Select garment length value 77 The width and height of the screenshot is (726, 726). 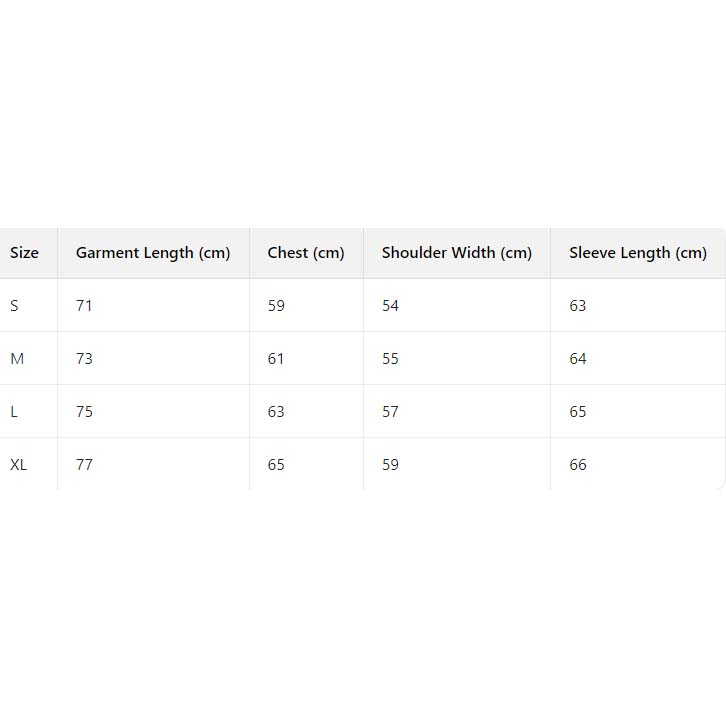coord(84,465)
